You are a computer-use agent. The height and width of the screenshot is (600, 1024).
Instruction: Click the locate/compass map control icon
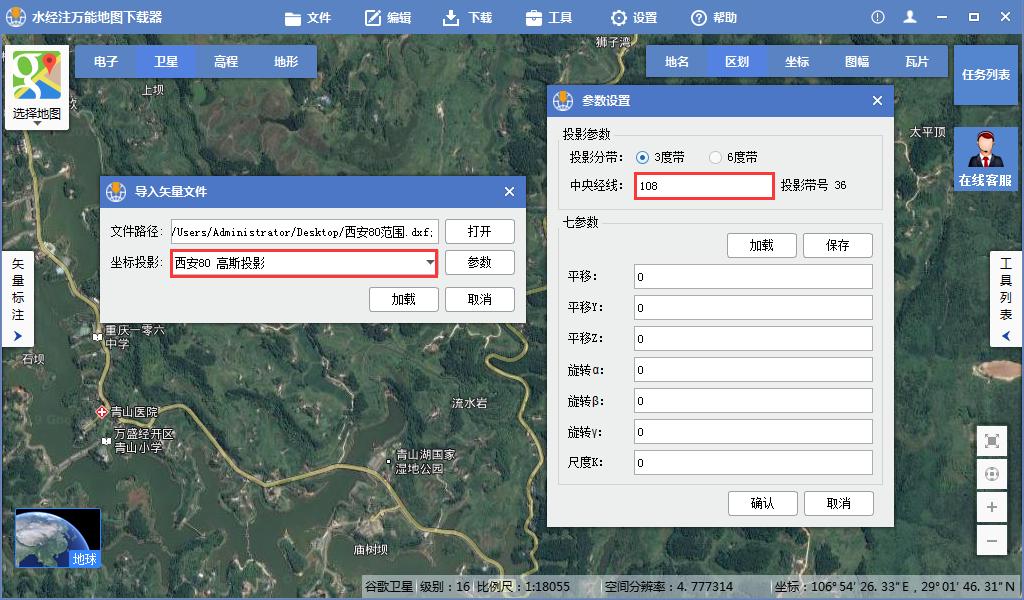[x=990, y=473]
